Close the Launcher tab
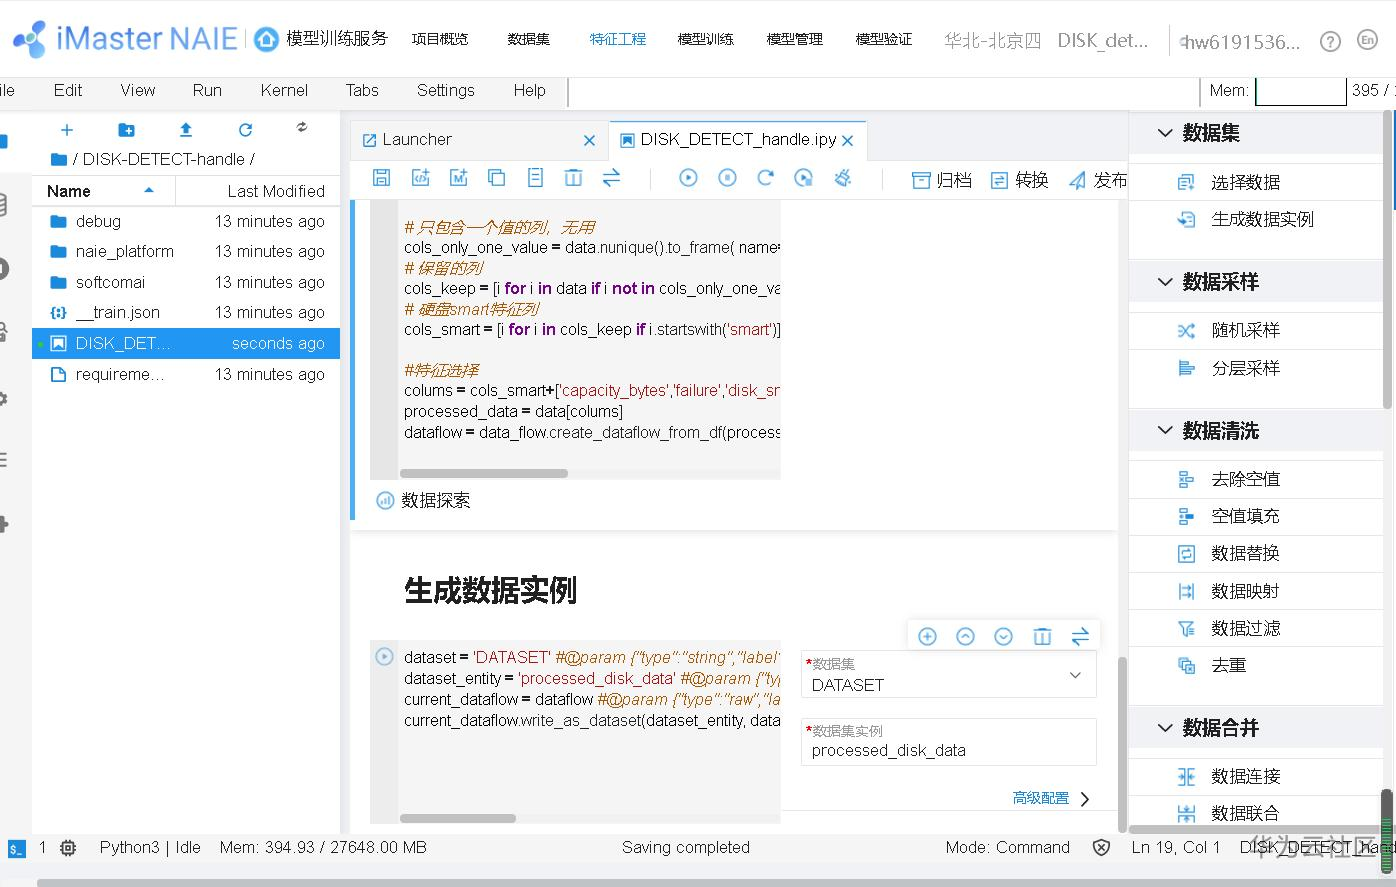The height and width of the screenshot is (887, 1396). click(x=589, y=140)
